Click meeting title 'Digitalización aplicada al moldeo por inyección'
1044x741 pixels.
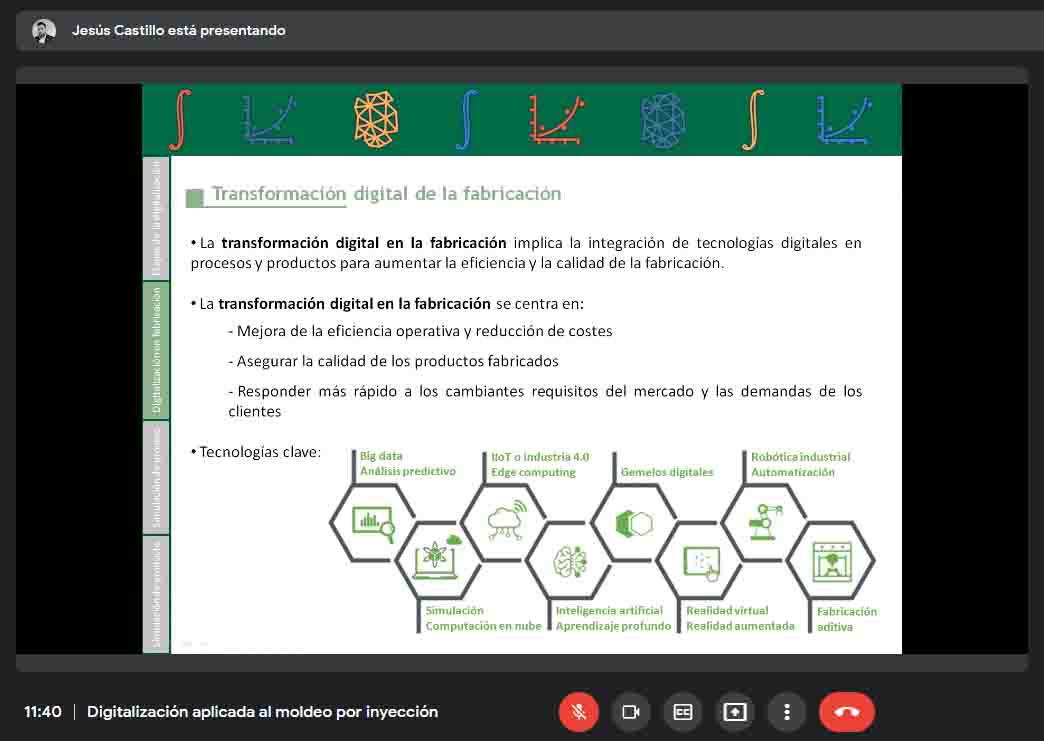tap(262, 712)
